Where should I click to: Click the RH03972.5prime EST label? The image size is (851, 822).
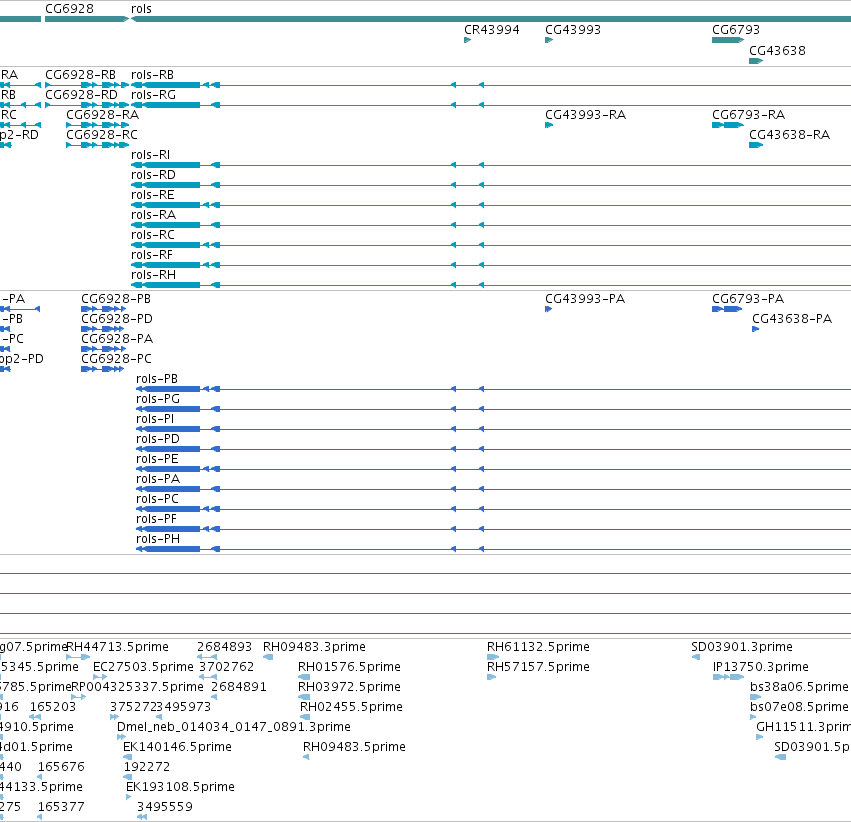tap(350, 687)
